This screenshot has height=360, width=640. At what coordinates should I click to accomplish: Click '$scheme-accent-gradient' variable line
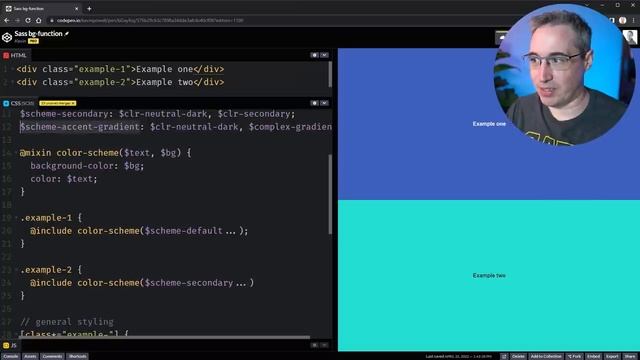[176, 127]
